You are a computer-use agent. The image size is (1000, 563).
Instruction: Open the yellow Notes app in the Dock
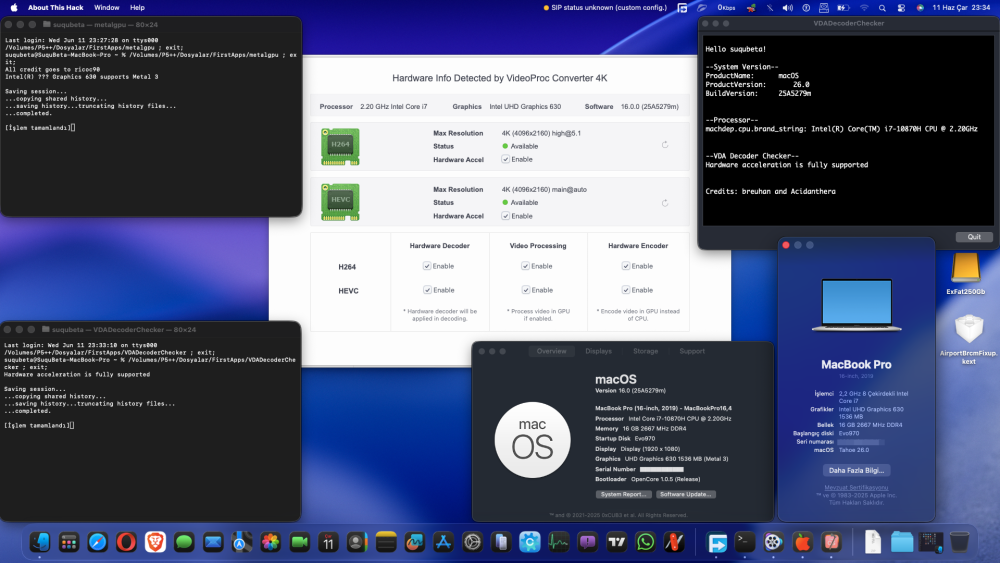pos(386,542)
